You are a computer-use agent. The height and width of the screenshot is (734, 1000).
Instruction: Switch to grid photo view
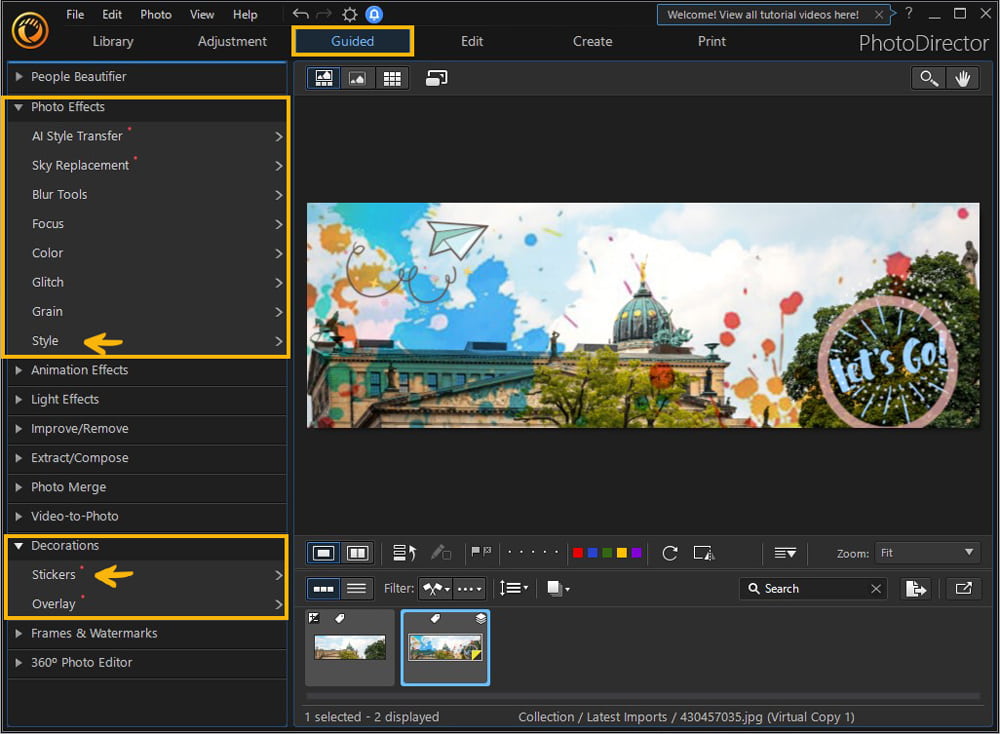pos(392,78)
